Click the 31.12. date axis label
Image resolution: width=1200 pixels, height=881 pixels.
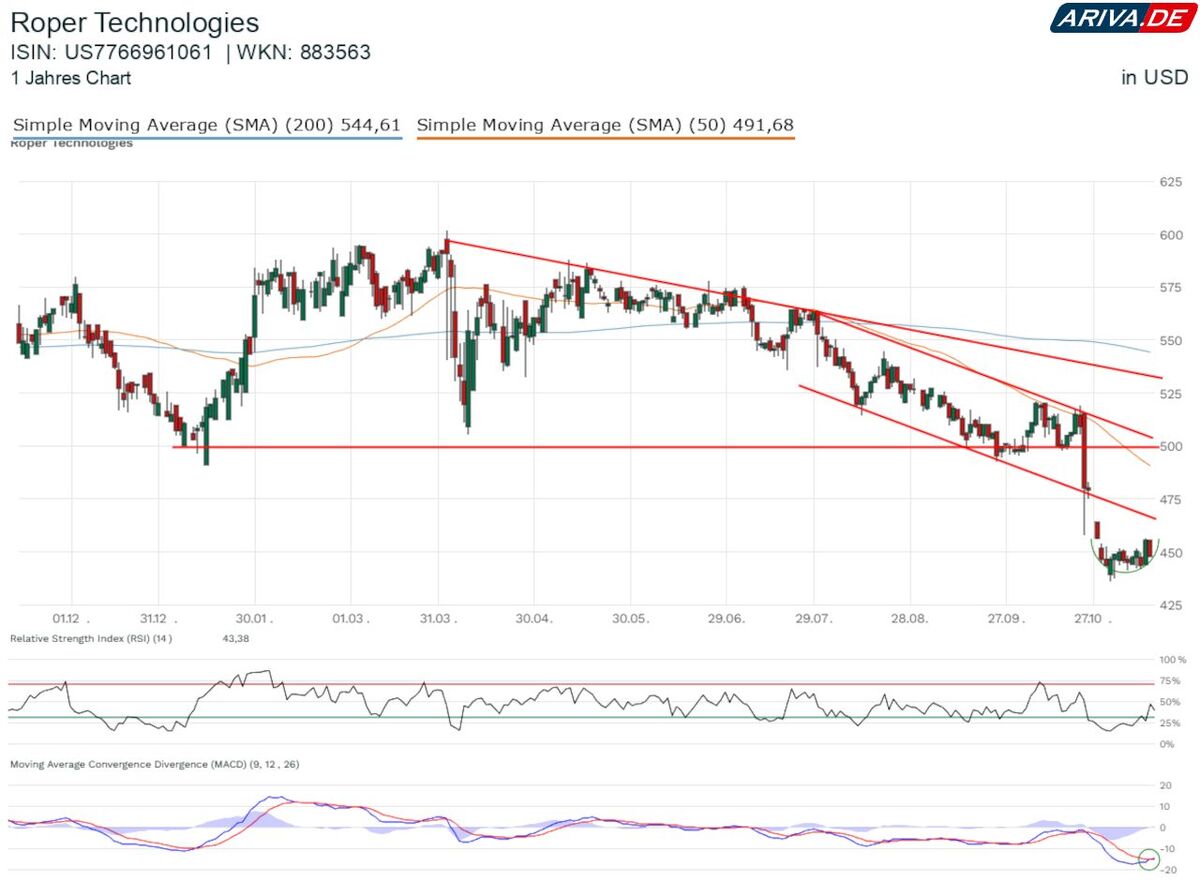pos(160,619)
